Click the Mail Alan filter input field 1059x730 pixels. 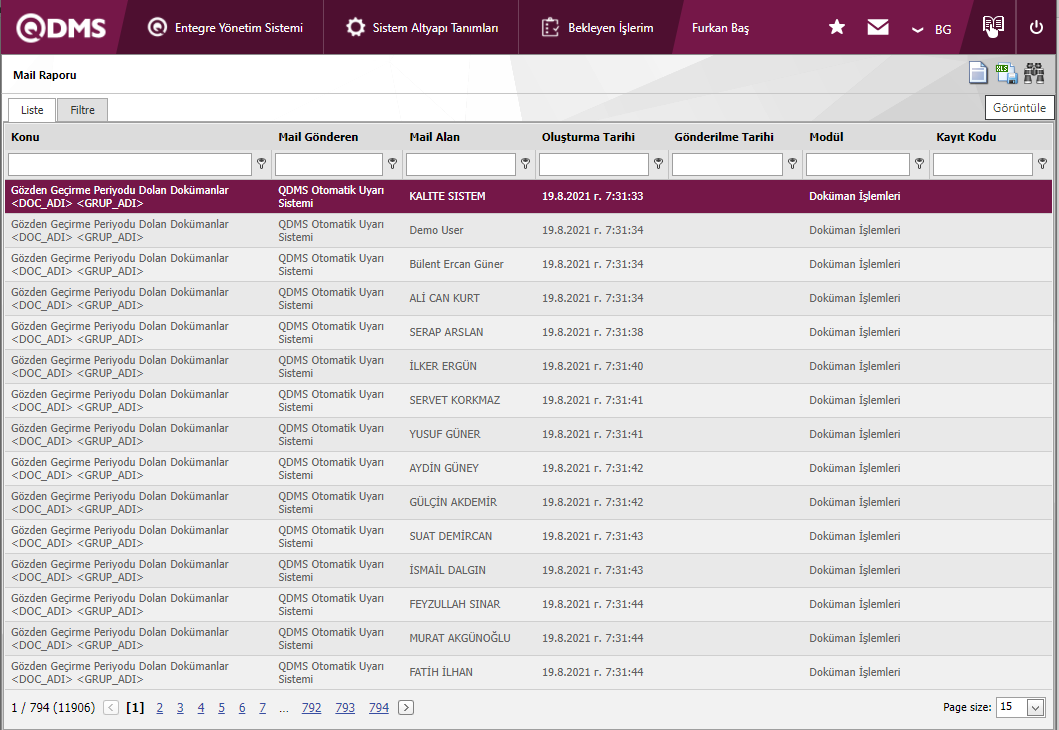(461, 164)
